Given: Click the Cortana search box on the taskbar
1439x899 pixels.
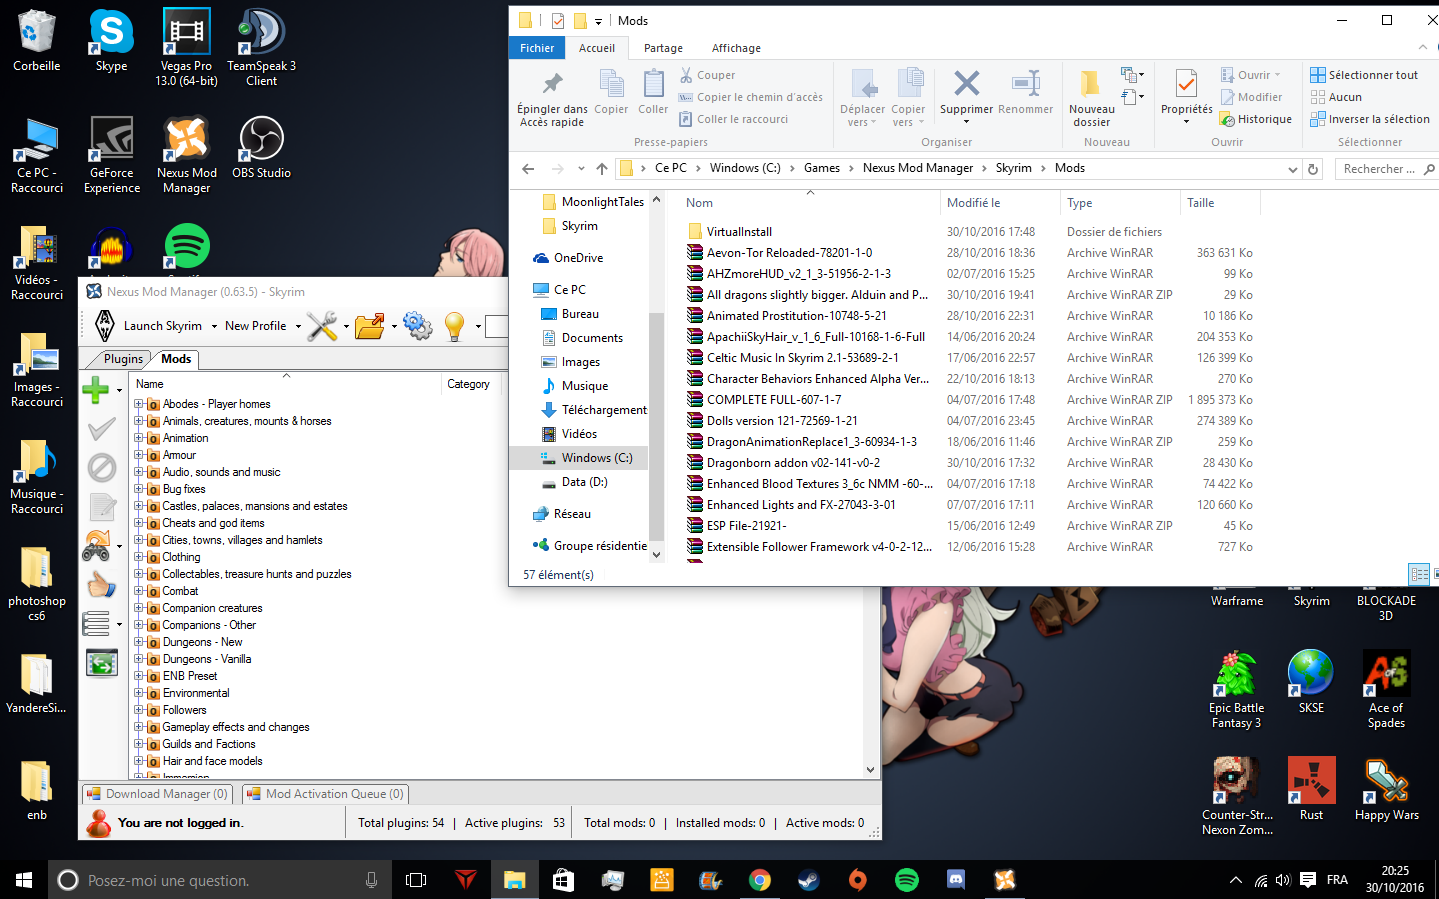Looking at the screenshot, I should (x=220, y=880).
